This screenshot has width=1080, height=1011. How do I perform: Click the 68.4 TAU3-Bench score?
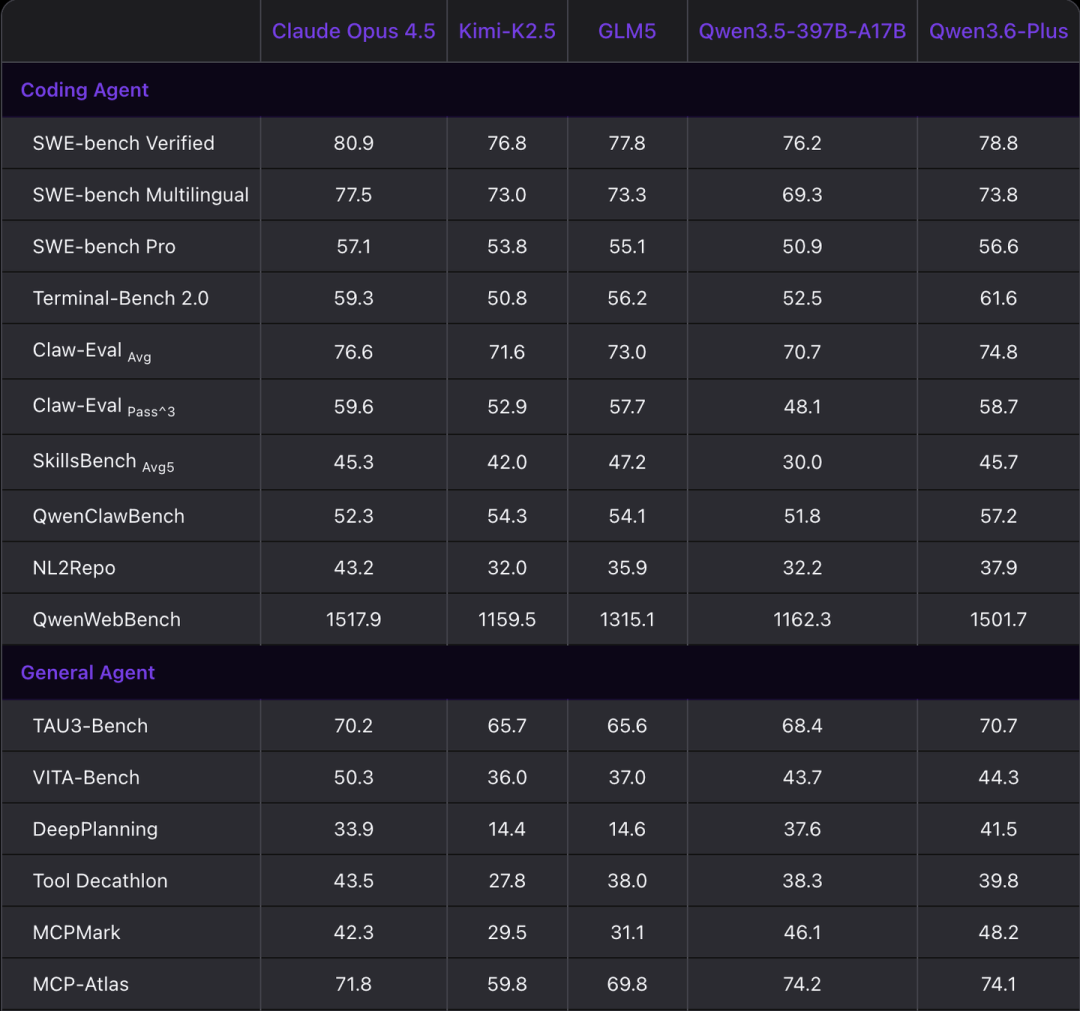click(802, 726)
